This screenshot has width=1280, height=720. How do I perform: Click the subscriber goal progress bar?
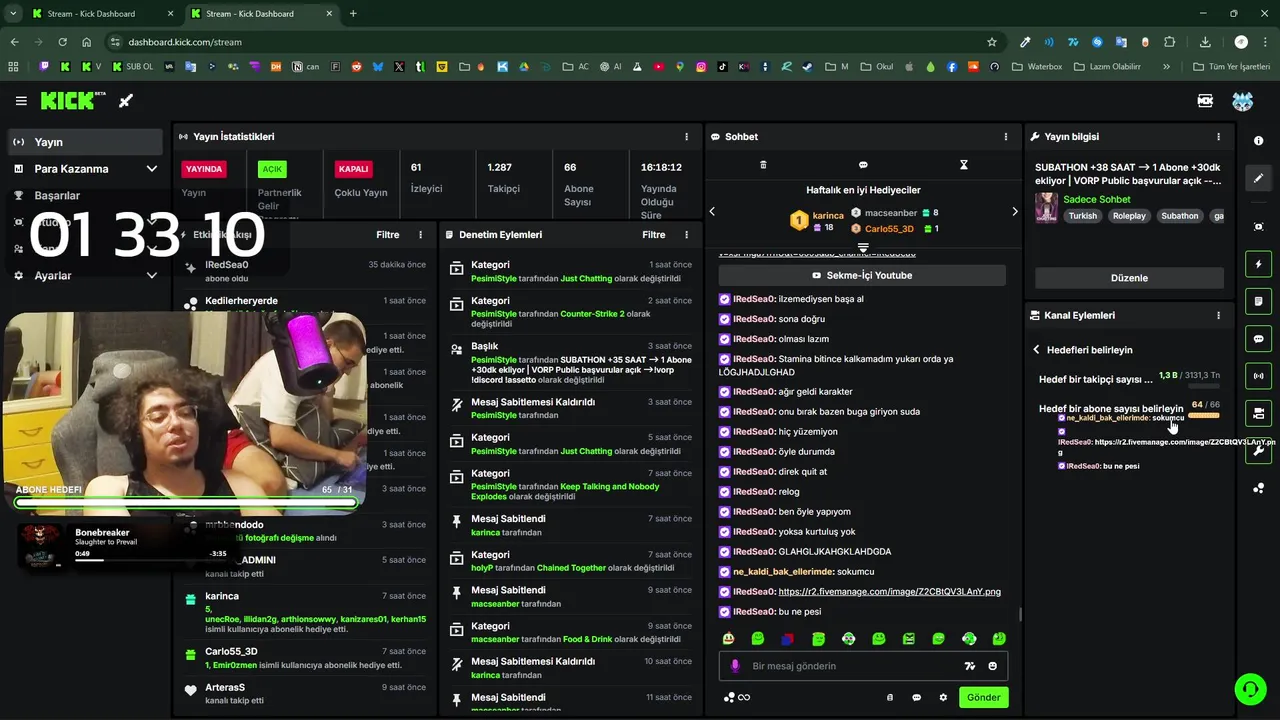pyautogui.click(x=1203, y=415)
